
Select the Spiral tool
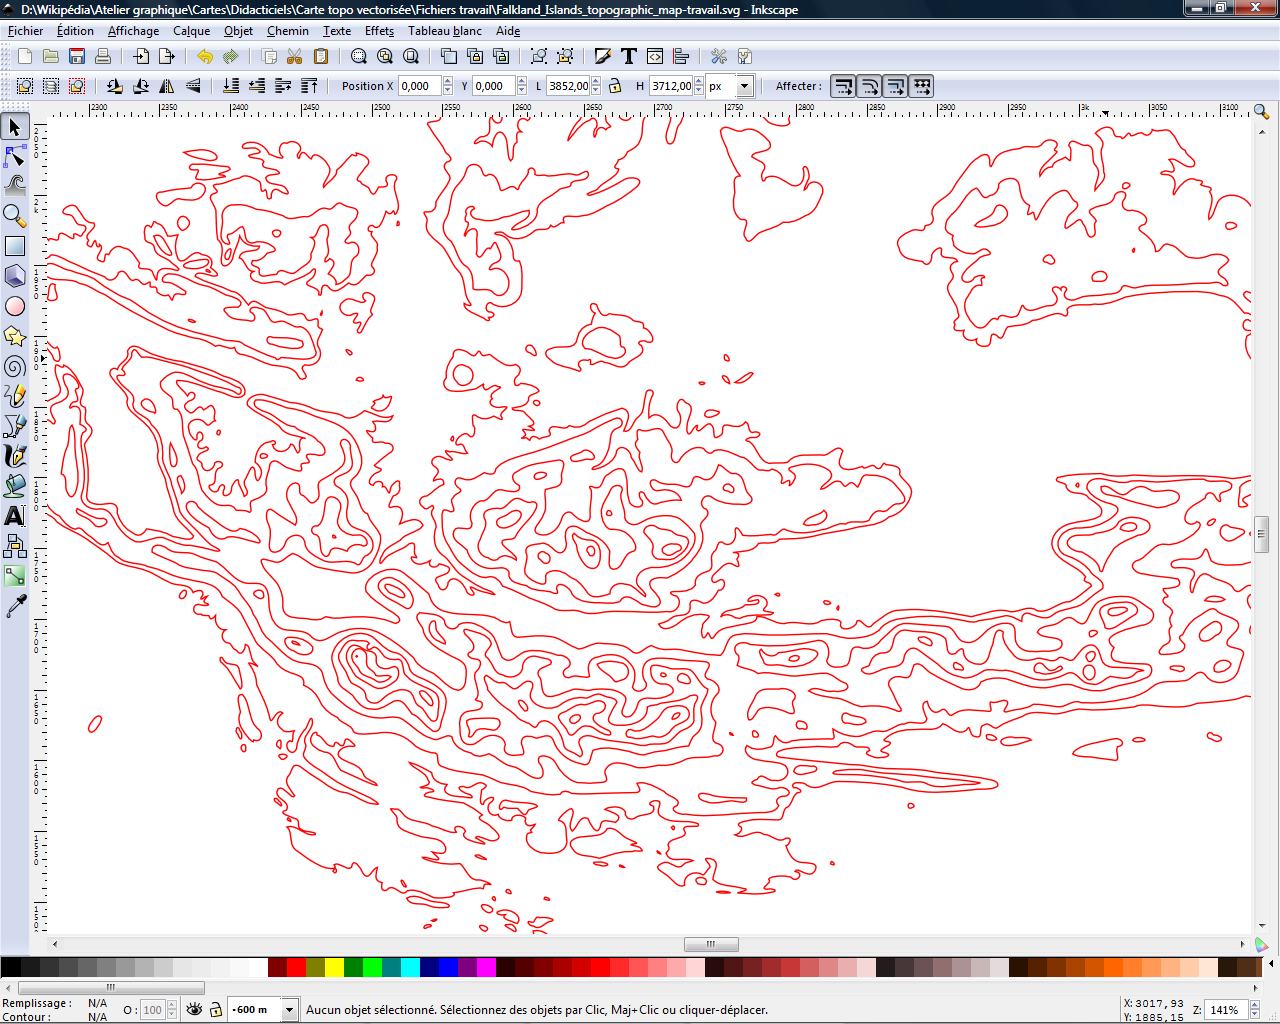[14, 367]
